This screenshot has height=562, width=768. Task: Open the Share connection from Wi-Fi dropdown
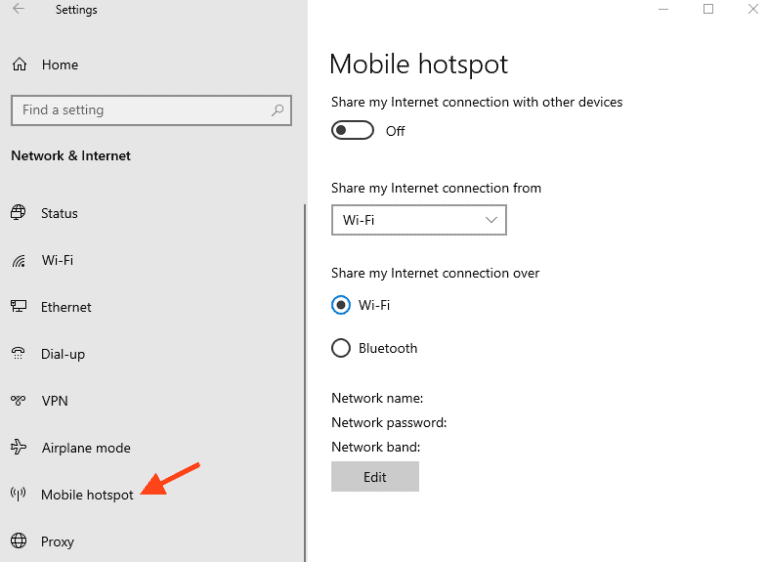click(x=418, y=220)
